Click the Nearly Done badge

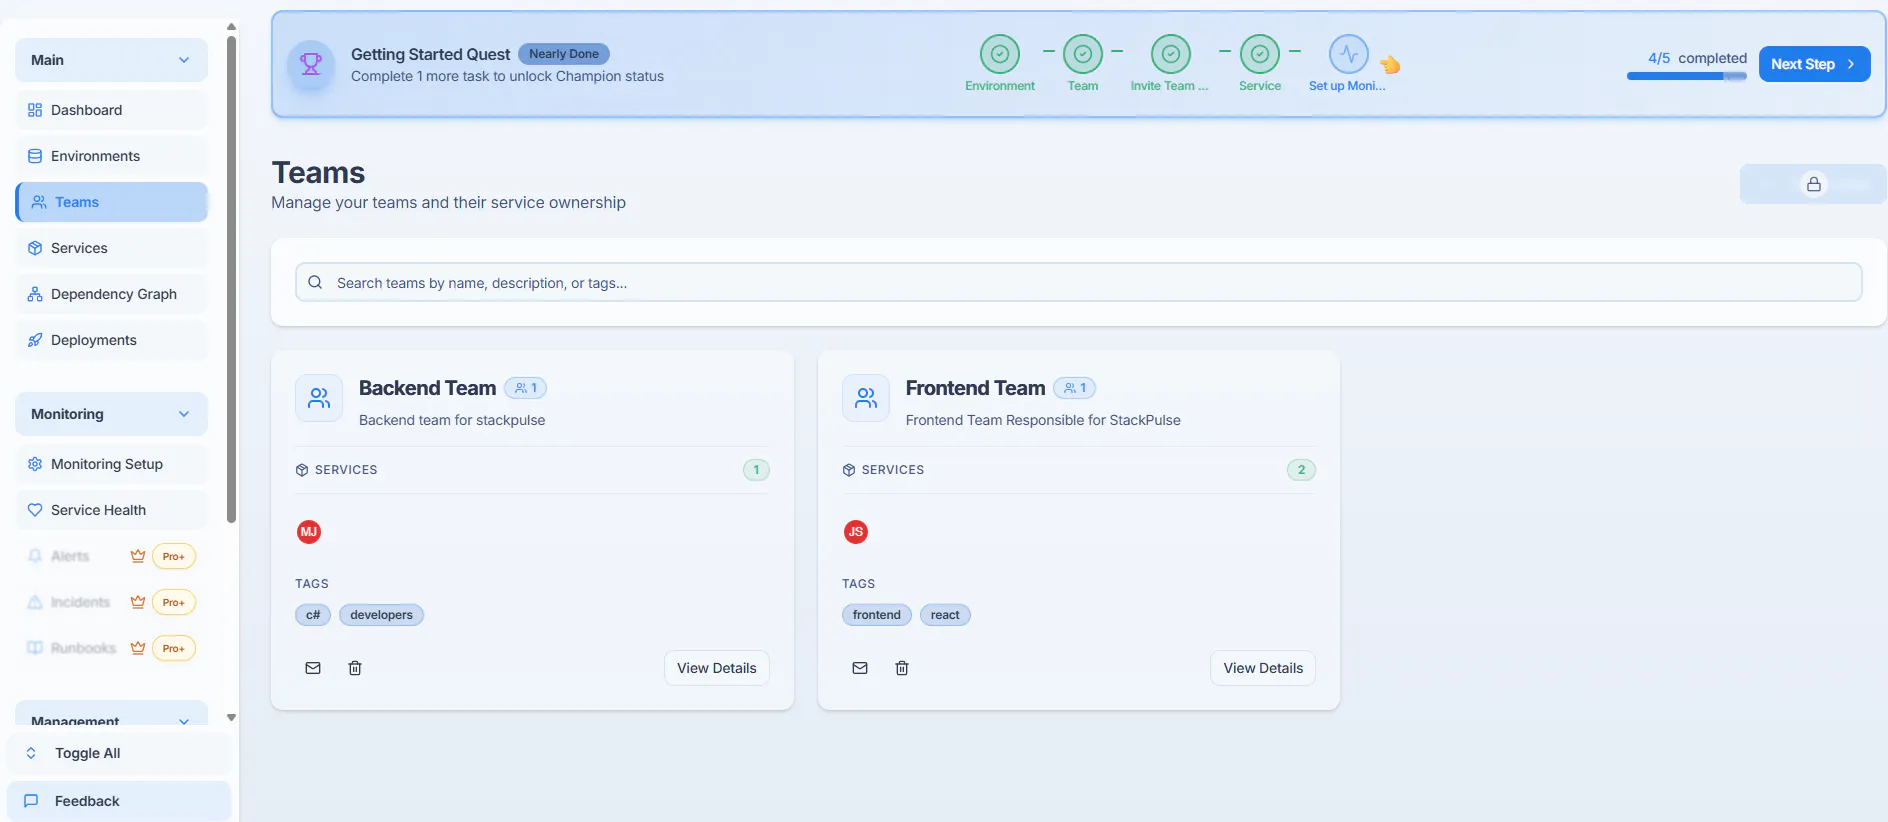point(564,54)
